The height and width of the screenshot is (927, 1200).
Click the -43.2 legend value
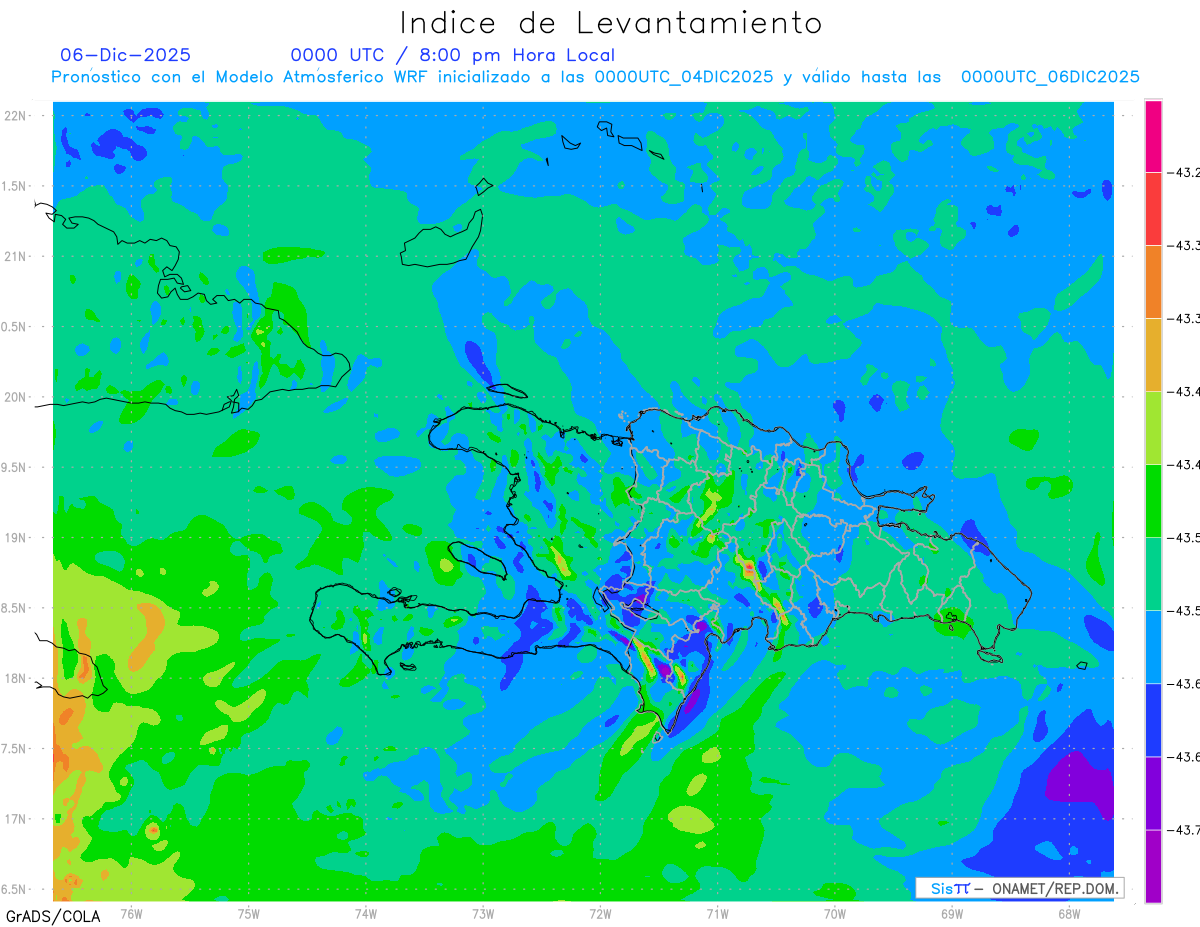coord(1184,173)
